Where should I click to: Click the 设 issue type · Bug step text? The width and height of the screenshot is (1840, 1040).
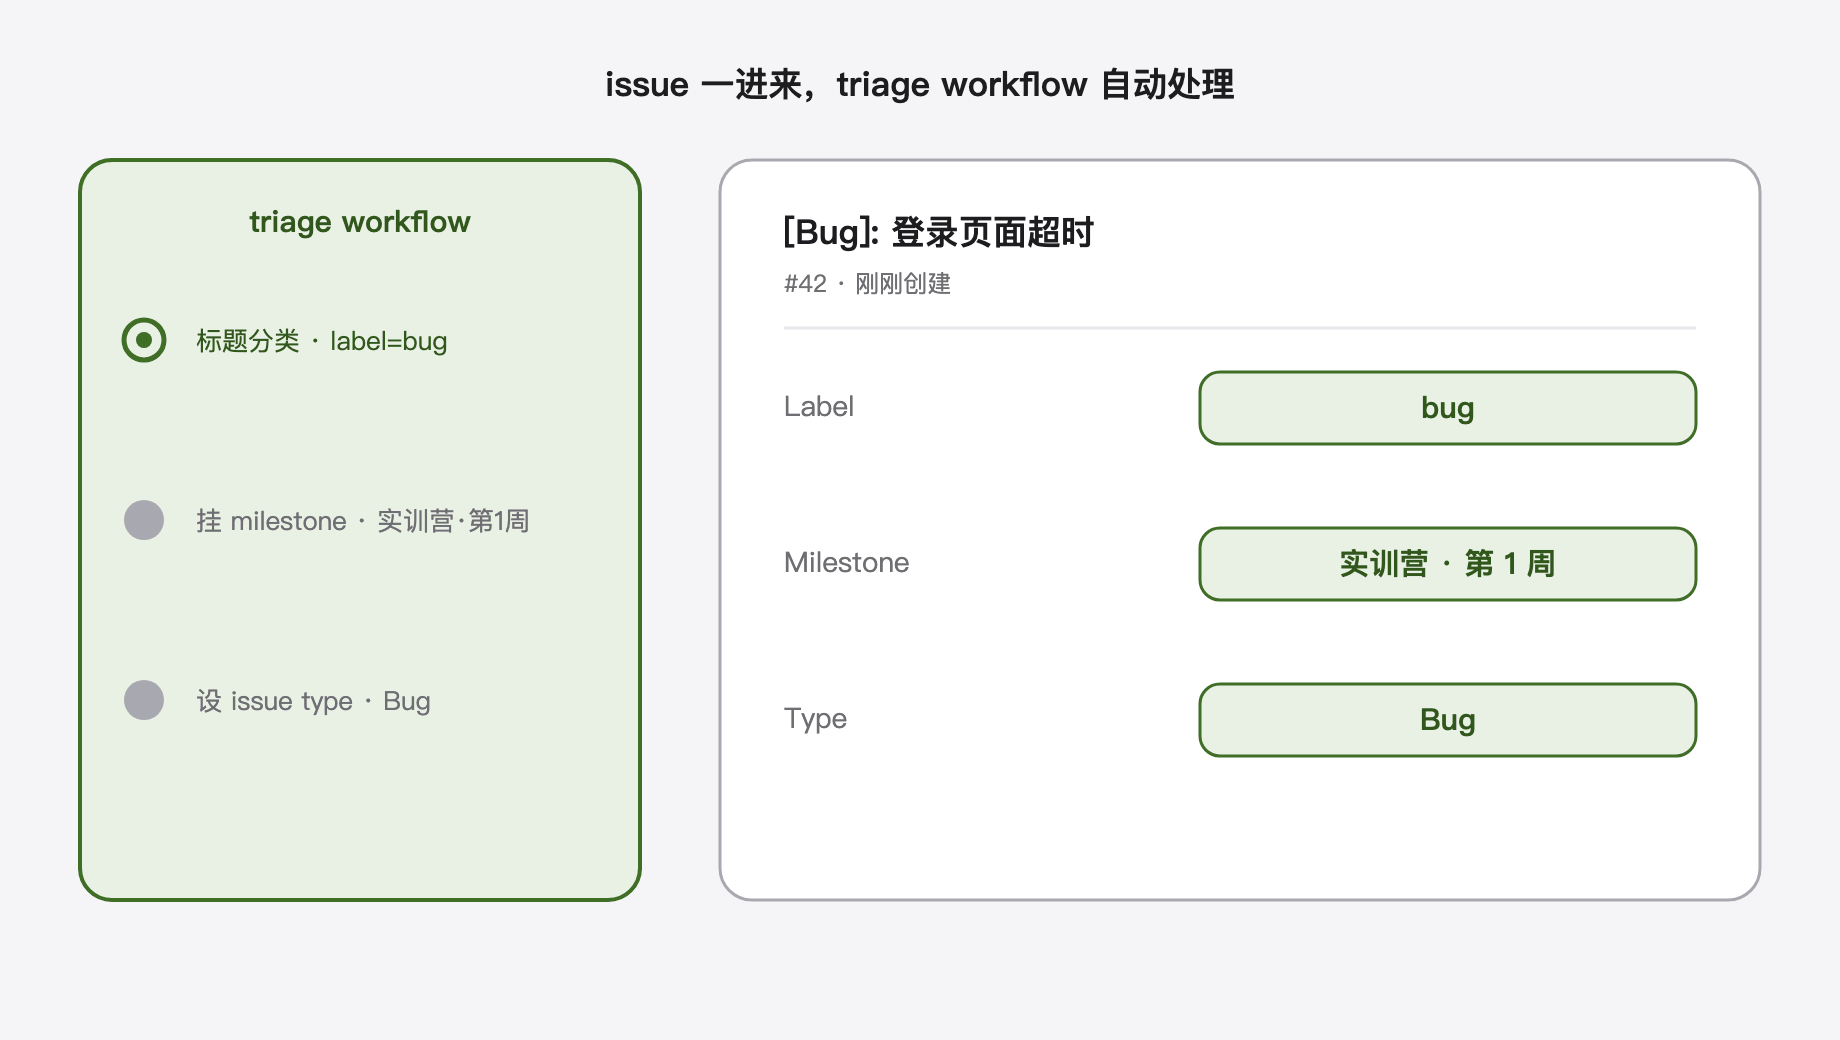pyautogui.click(x=314, y=701)
